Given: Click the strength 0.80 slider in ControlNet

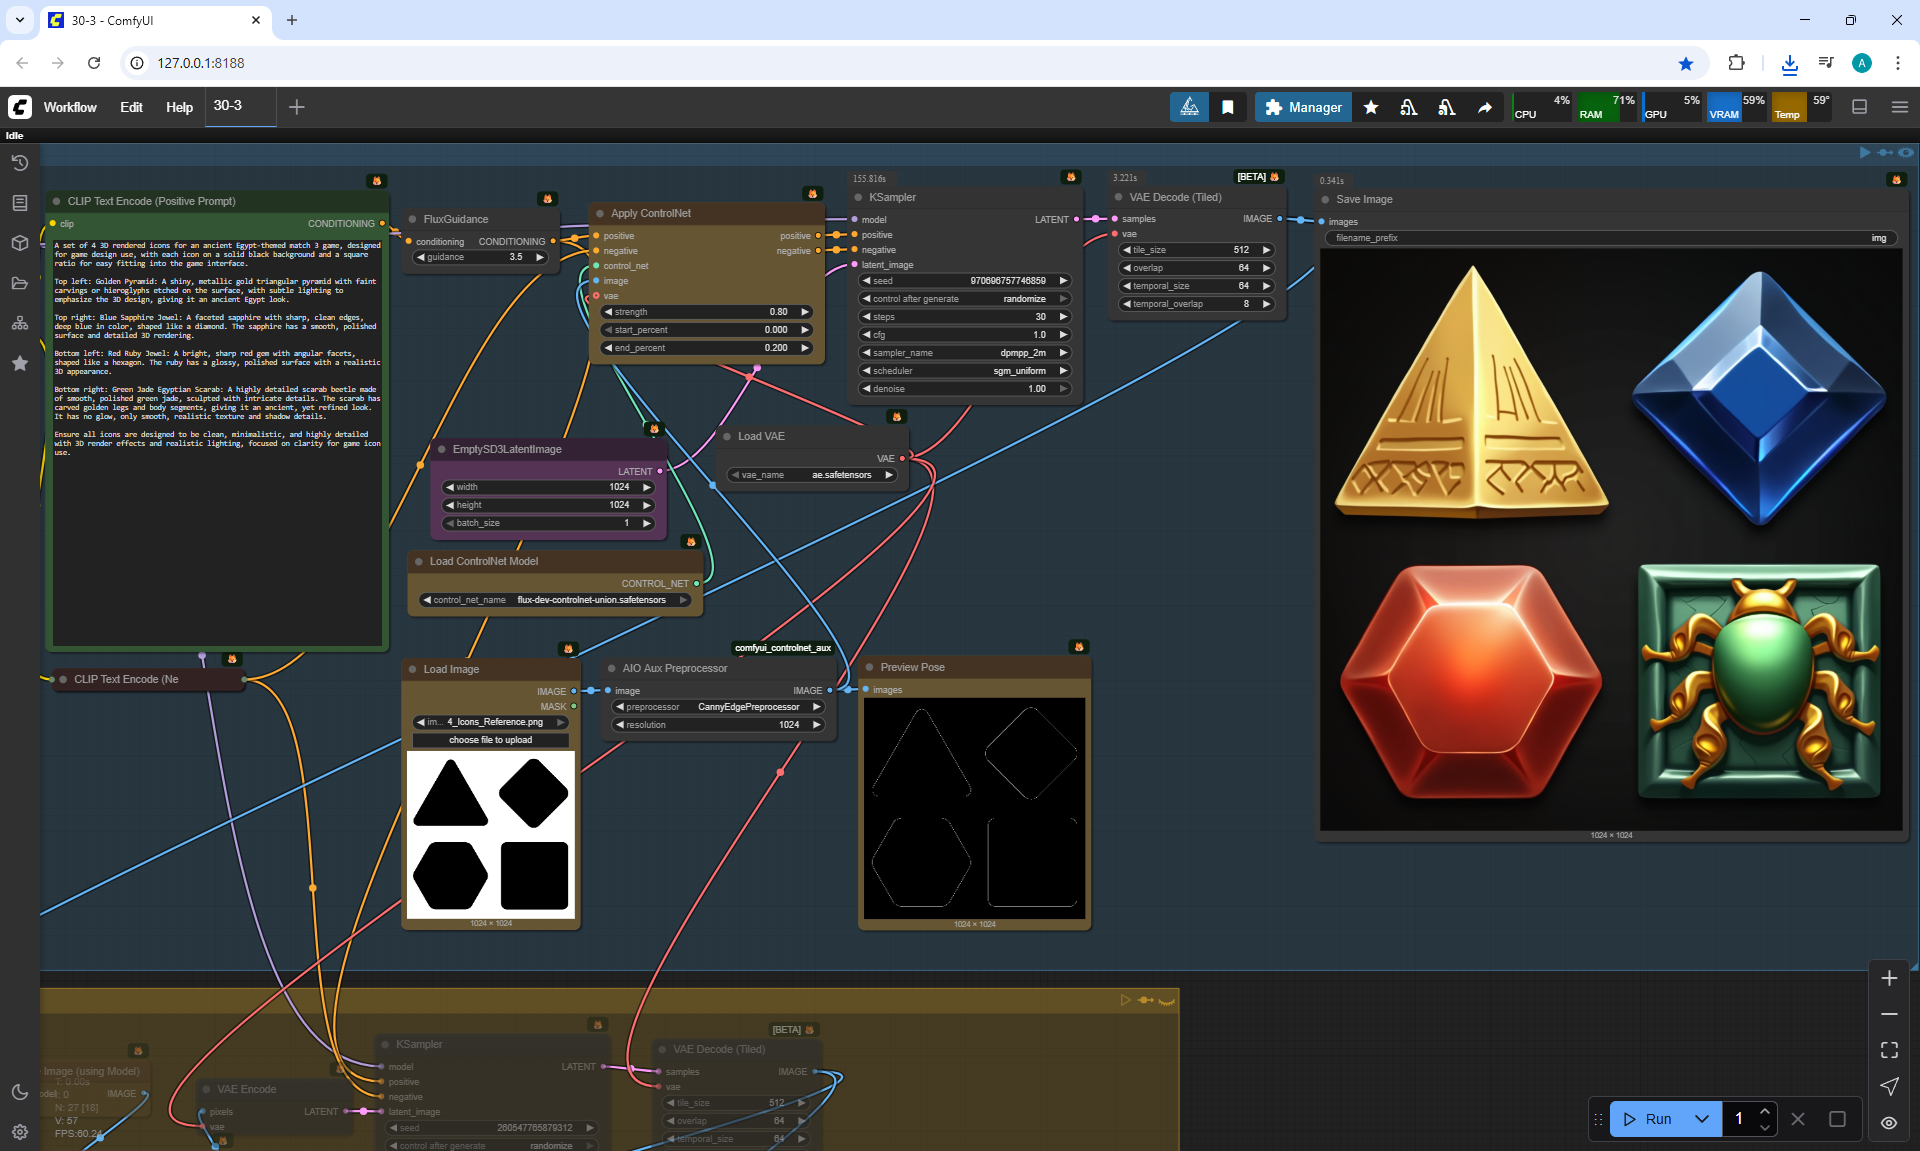Looking at the screenshot, I should (706, 312).
